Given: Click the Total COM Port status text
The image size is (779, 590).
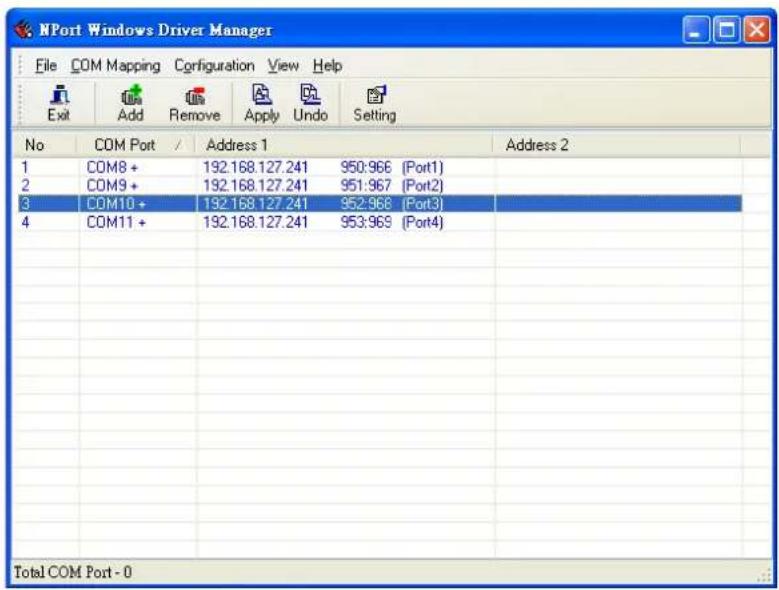Looking at the screenshot, I should pos(73,572).
